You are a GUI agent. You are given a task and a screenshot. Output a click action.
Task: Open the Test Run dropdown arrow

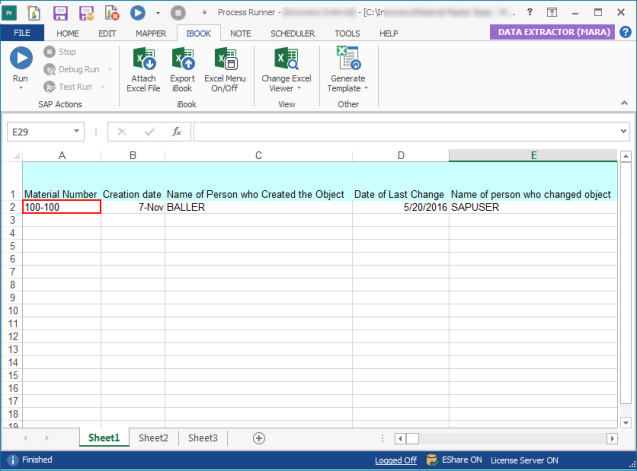tap(103, 87)
